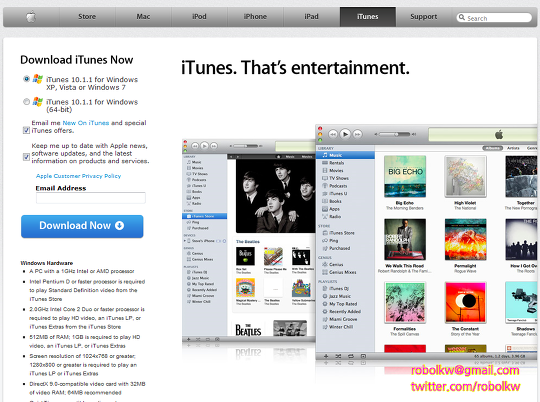Expand Steve's iPhone device in the back window sidebar
Viewport: 540px width, 402px height.
[x=185, y=241]
